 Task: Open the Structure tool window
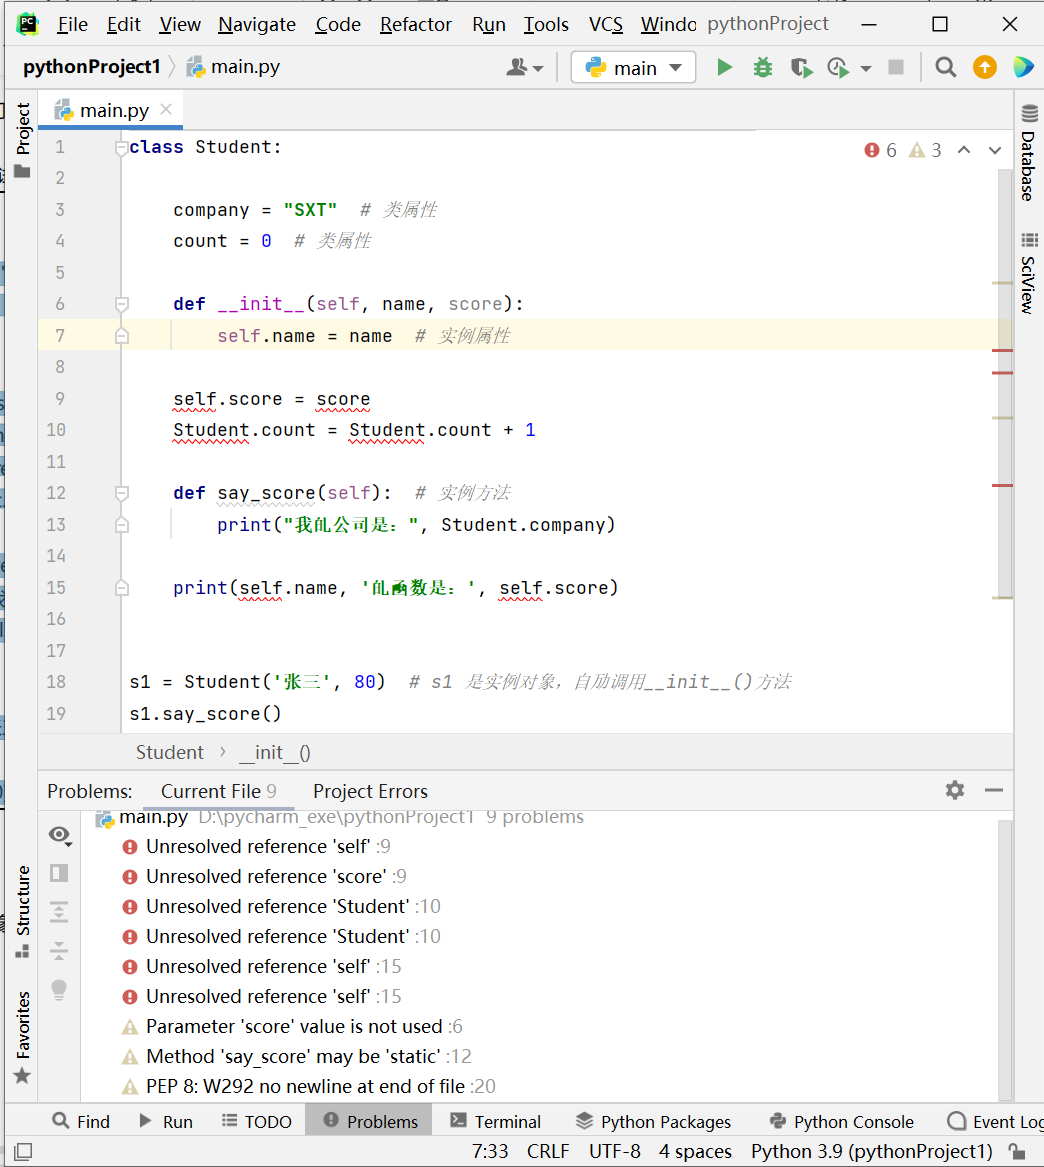click(x=22, y=912)
